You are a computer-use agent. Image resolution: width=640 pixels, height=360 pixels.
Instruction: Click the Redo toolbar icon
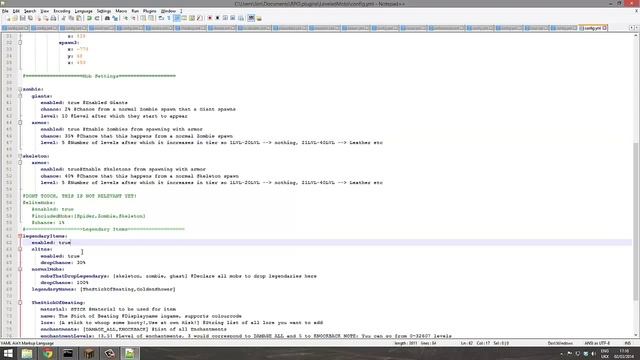pyautogui.click(x=97, y=18)
